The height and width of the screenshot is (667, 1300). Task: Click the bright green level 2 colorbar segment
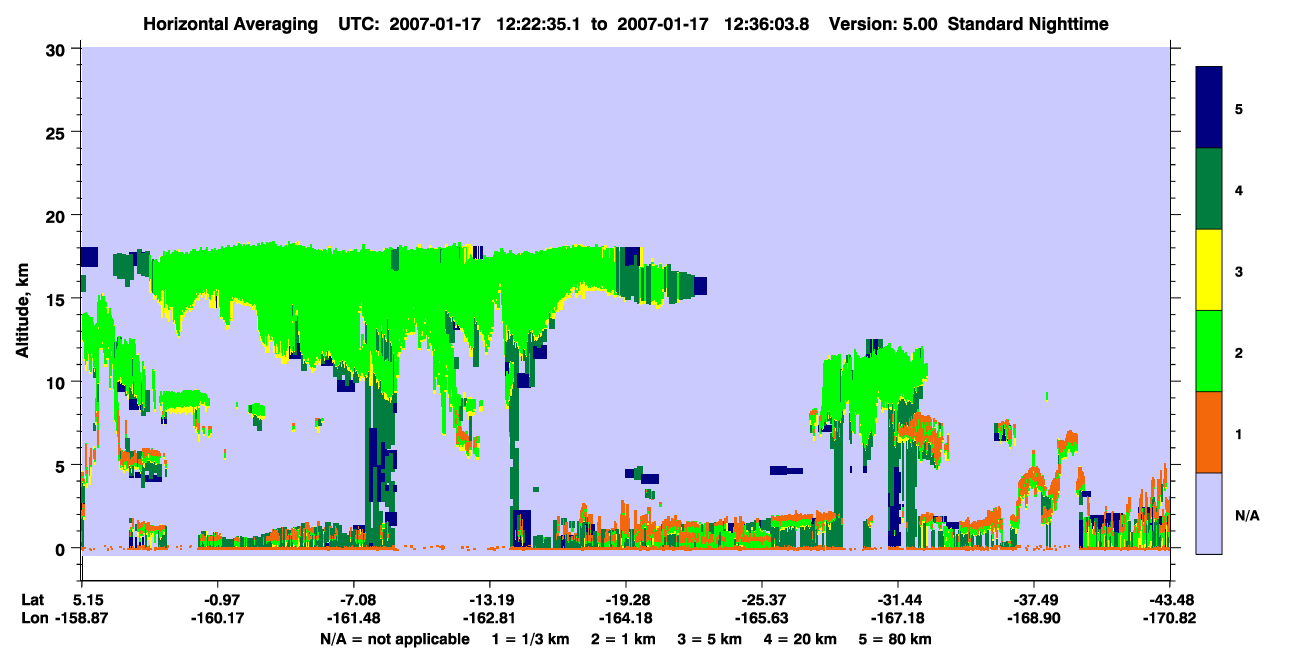(1209, 351)
